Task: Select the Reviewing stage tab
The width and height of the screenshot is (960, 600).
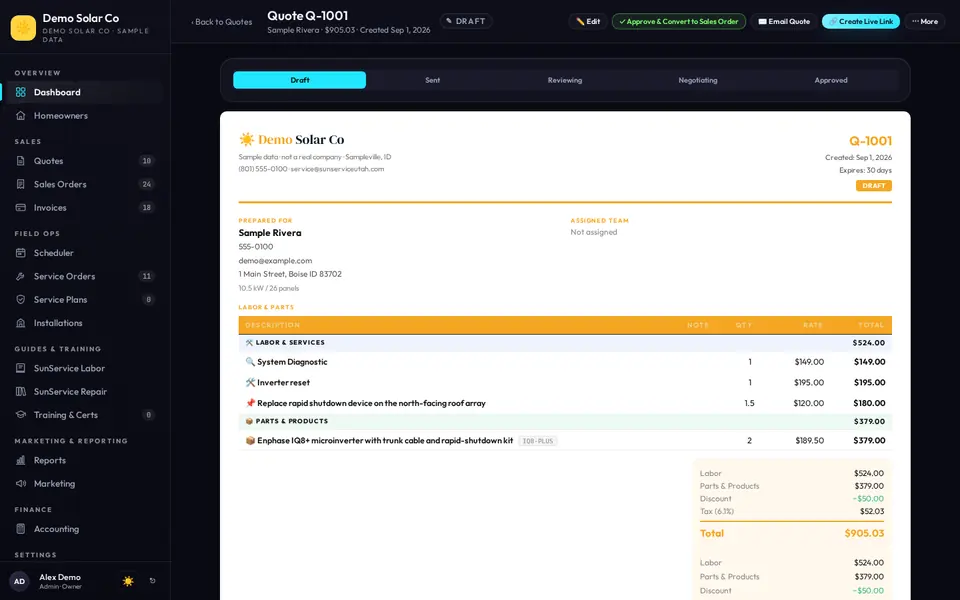Action: (x=564, y=80)
